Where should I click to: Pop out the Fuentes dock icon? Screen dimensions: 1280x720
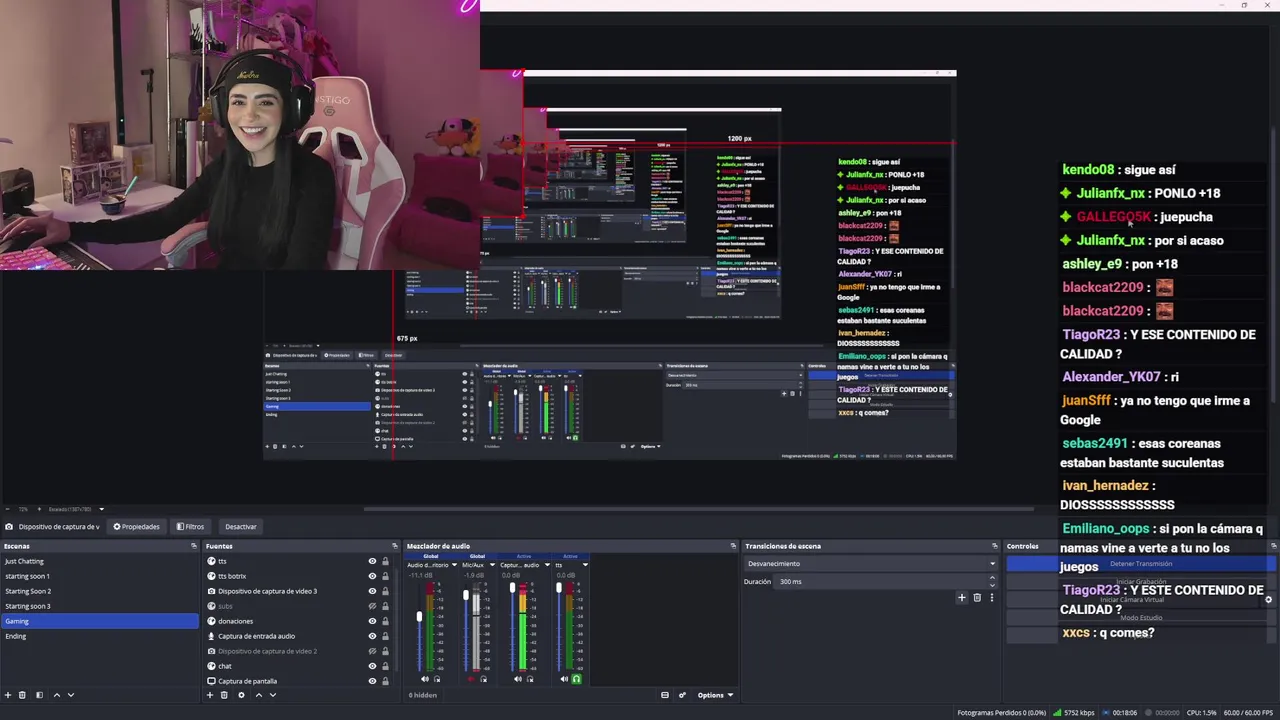pyautogui.click(x=396, y=546)
